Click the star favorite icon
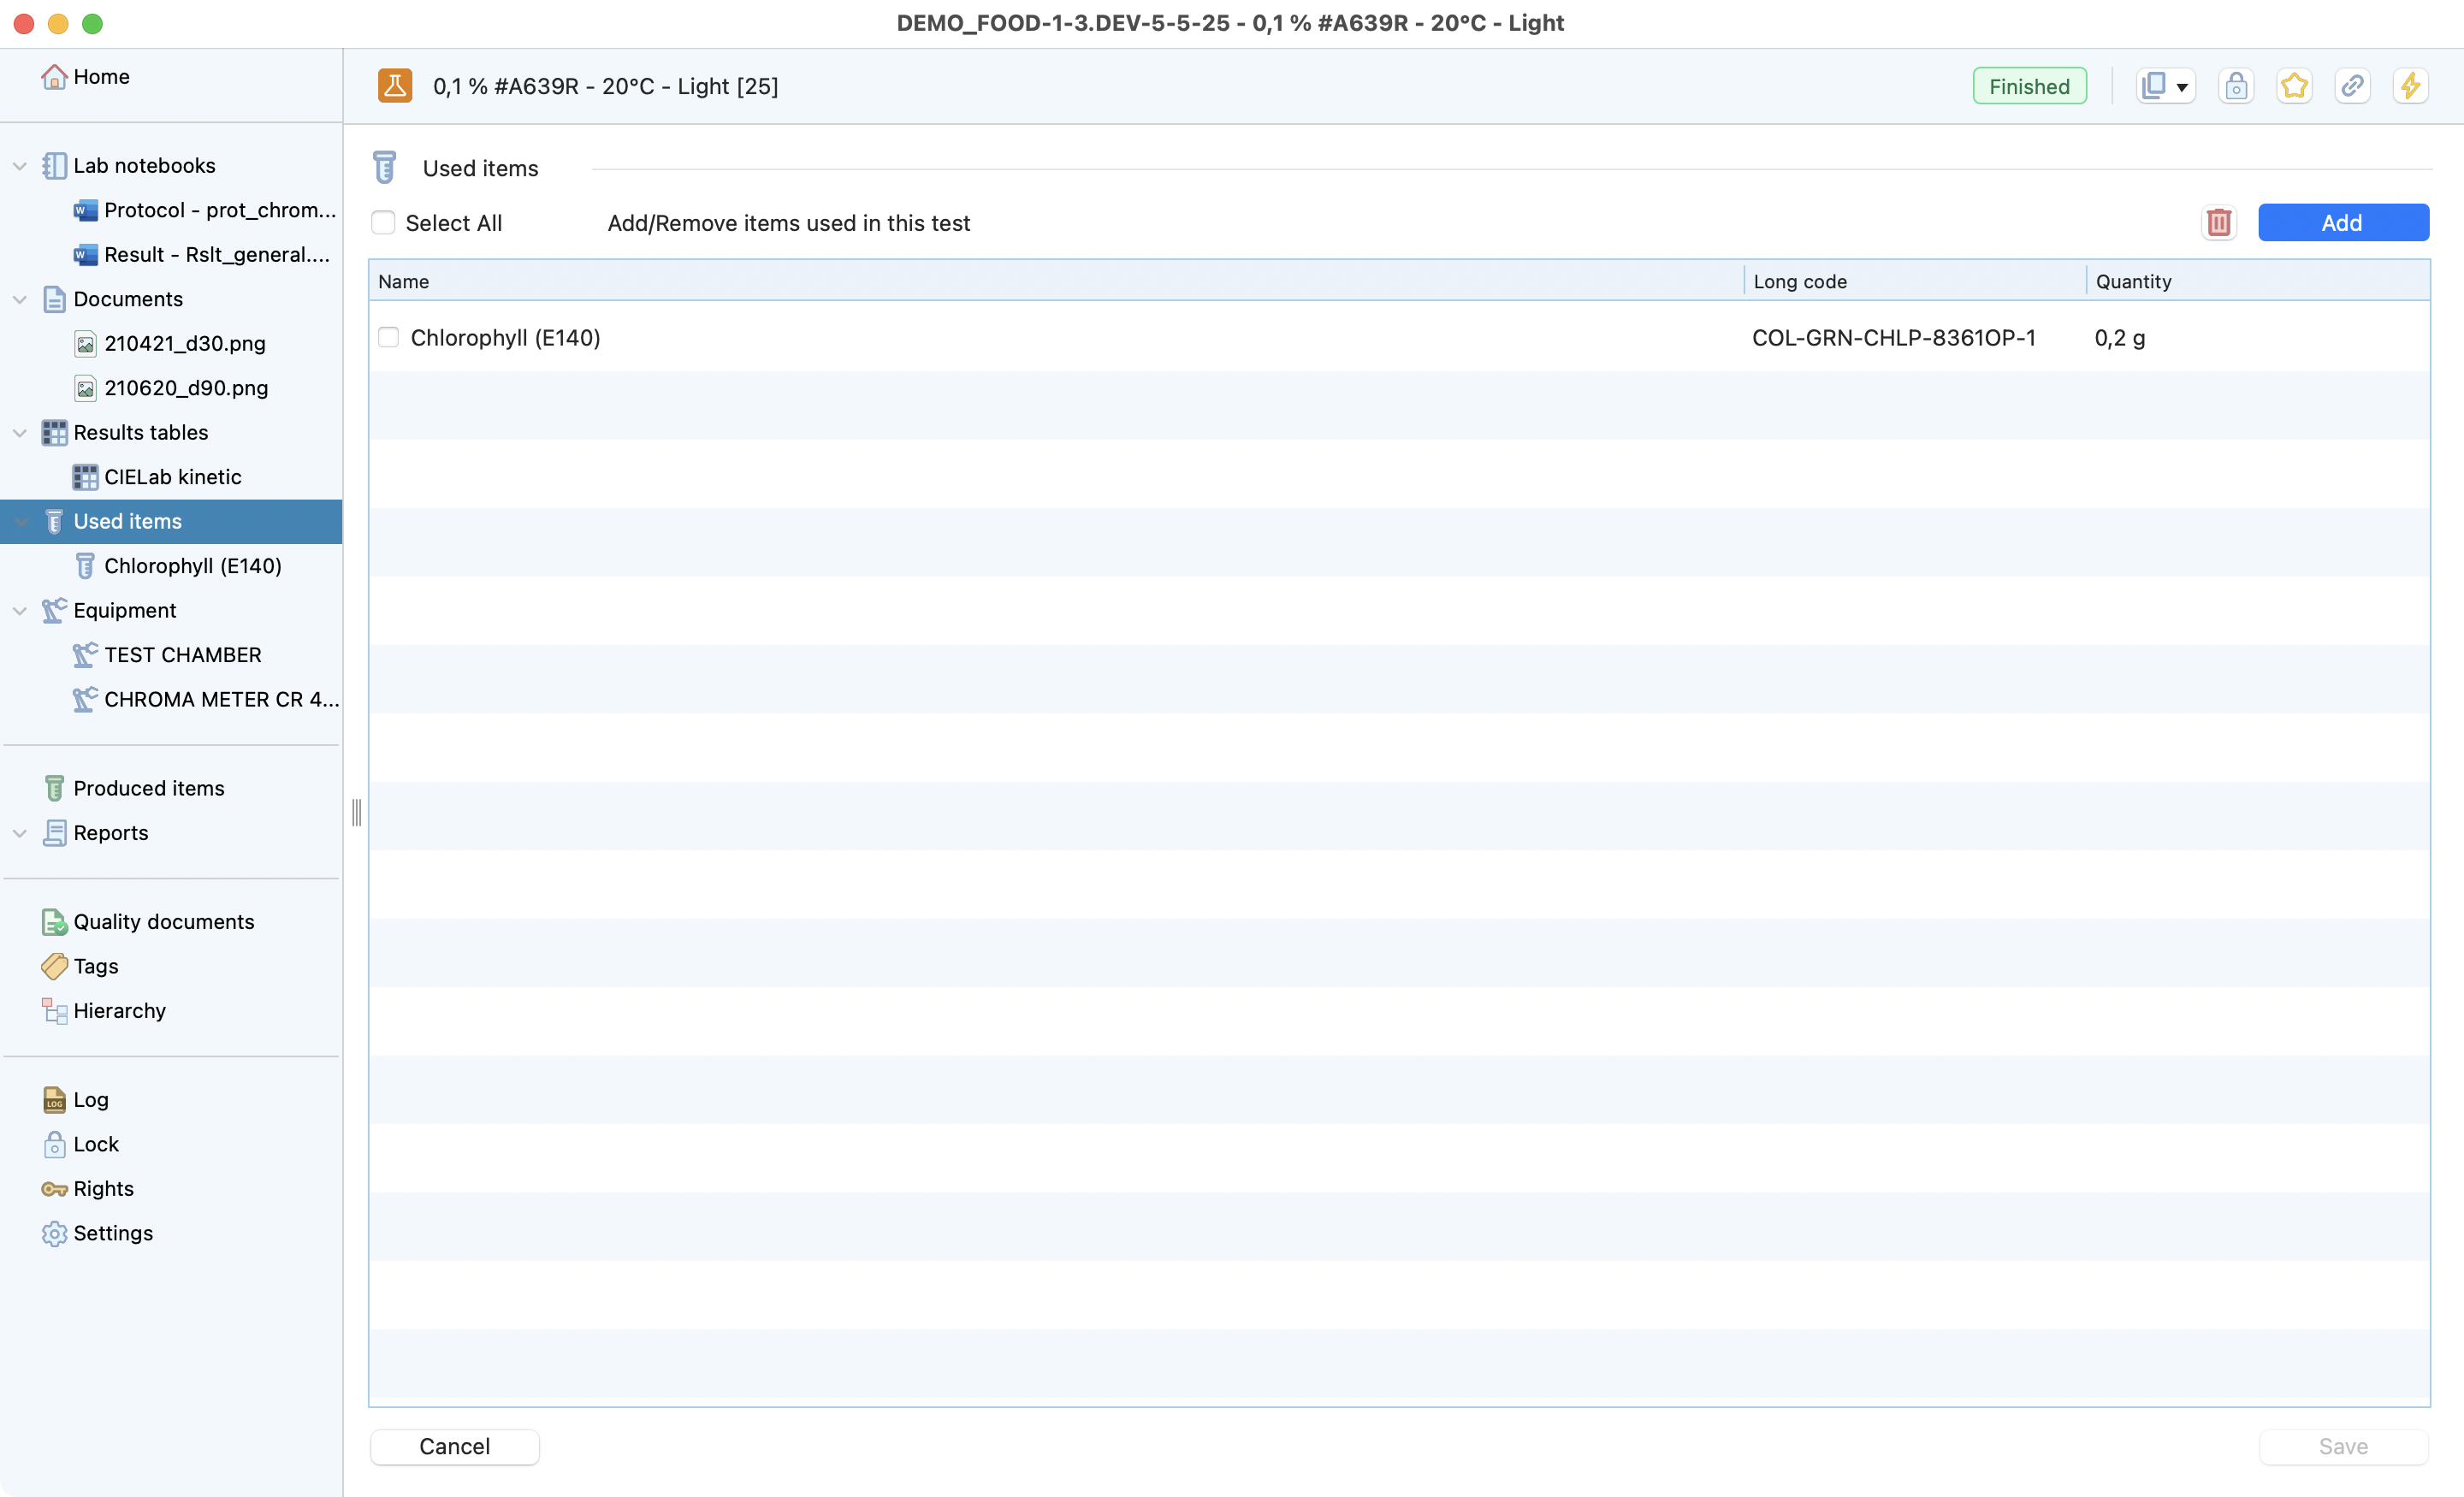 coord(2294,86)
